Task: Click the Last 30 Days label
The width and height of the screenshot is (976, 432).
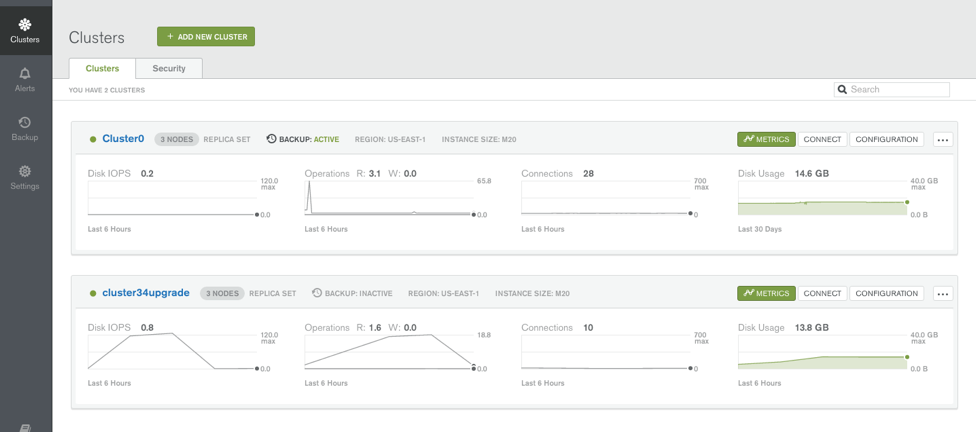Action: (x=759, y=229)
